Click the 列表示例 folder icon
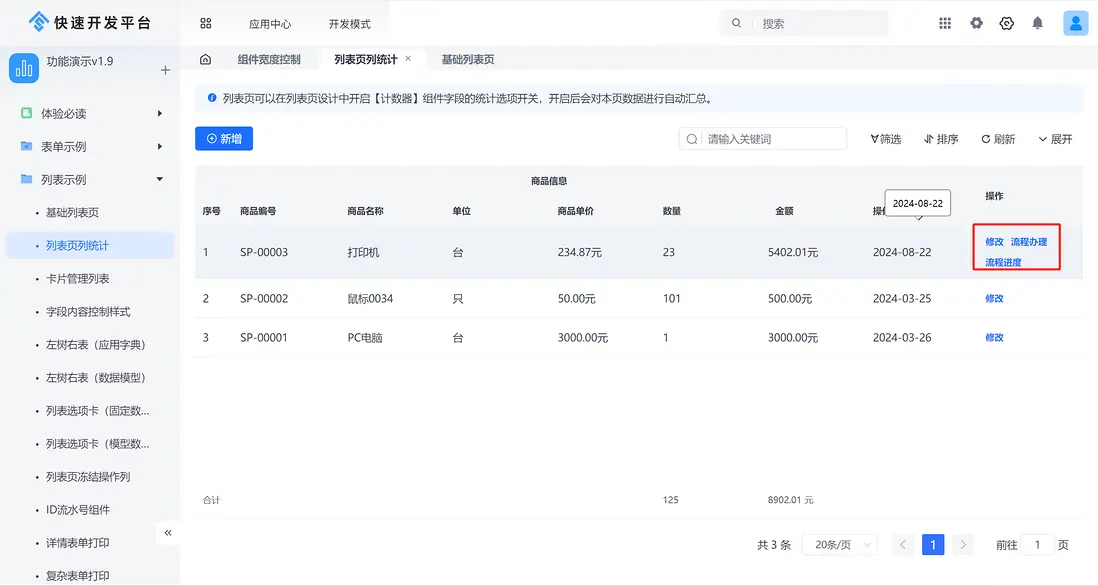The image size is (1098, 586). pyautogui.click(x=27, y=179)
